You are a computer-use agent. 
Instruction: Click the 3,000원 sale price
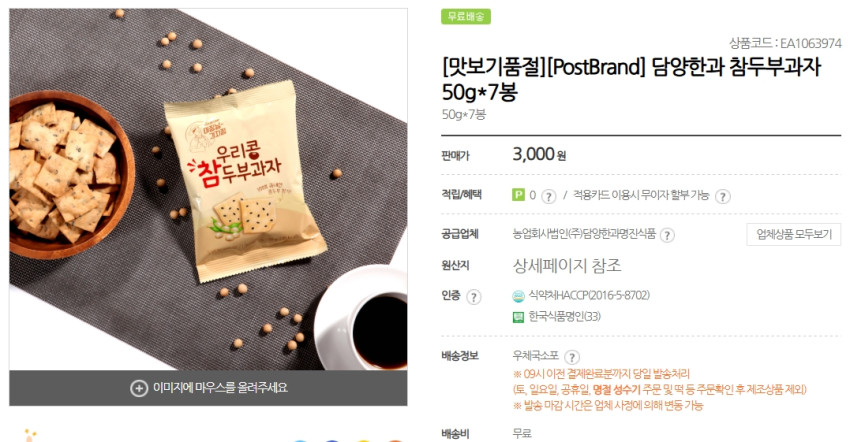tap(539, 155)
